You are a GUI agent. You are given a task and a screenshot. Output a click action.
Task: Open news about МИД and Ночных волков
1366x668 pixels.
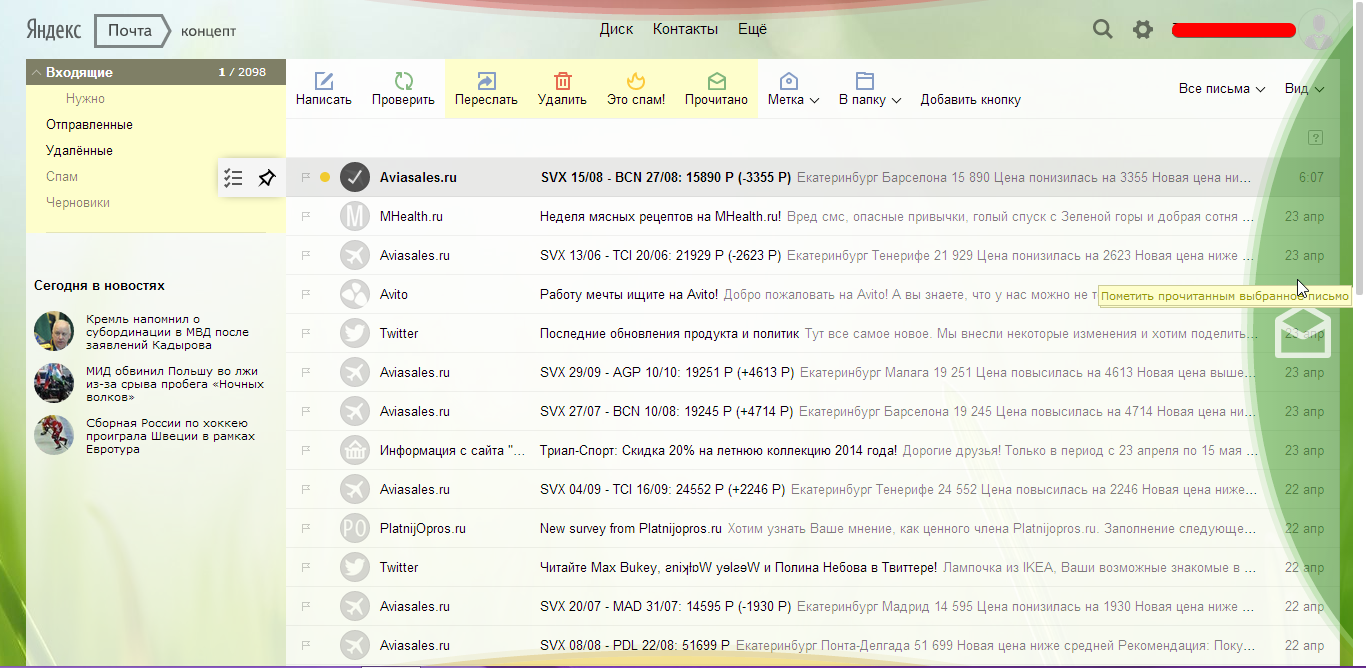[x=175, y=384]
